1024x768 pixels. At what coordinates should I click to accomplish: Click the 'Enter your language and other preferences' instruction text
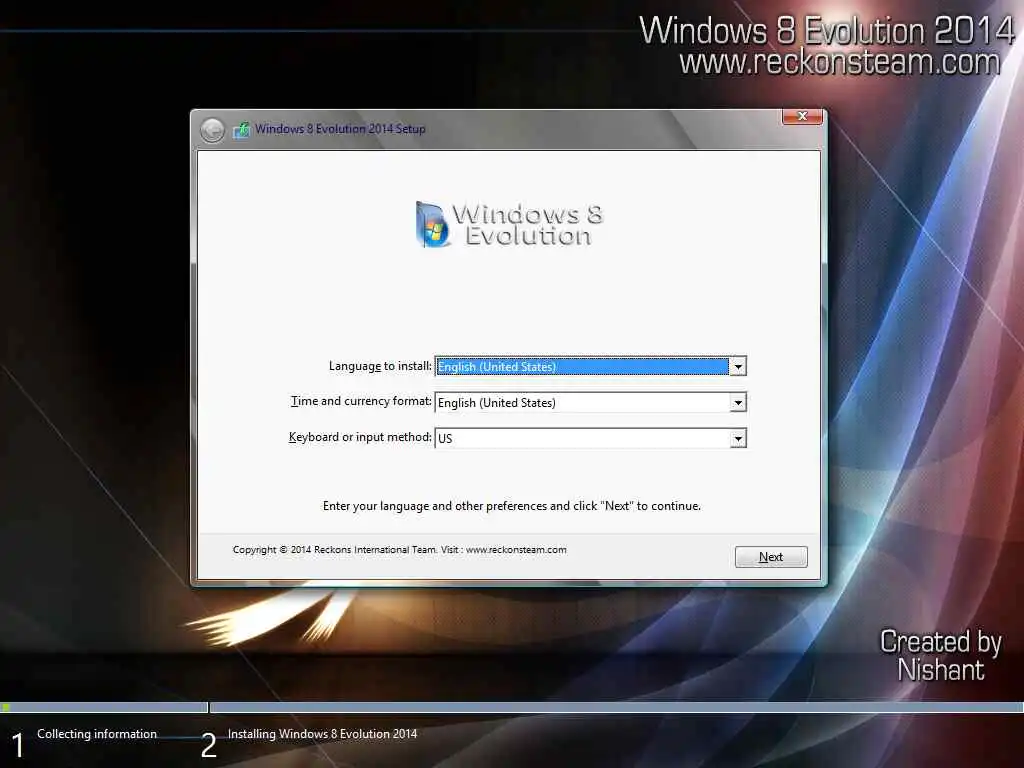(x=511, y=506)
